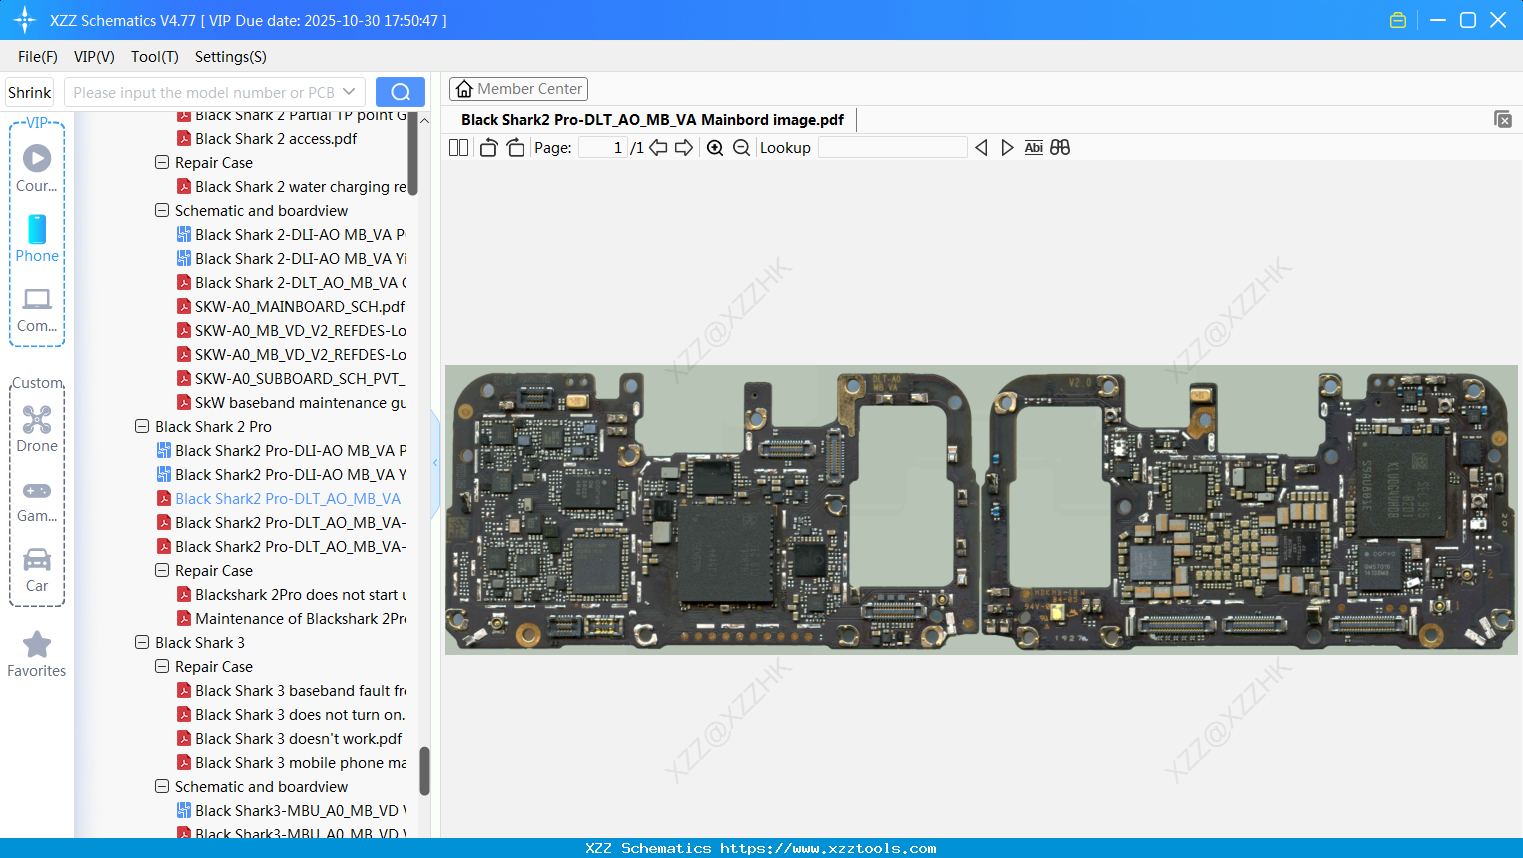Viewport: 1523px width, 858px height.
Task: Collapse the Black Shark 3 Repair Case group
Action: [x=161, y=666]
